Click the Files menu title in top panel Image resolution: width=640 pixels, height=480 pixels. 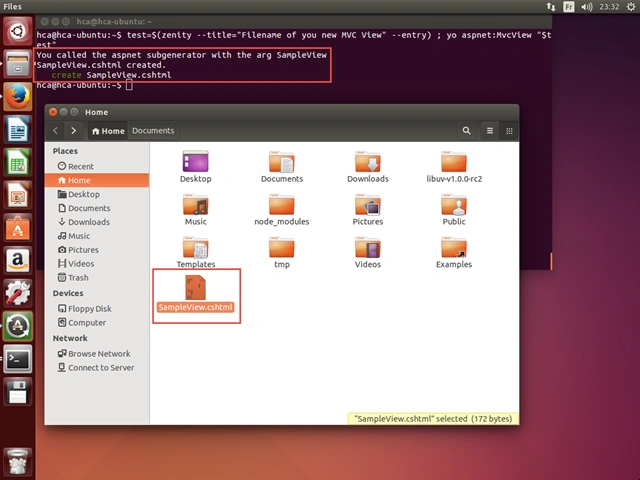click(x=12, y=7)
